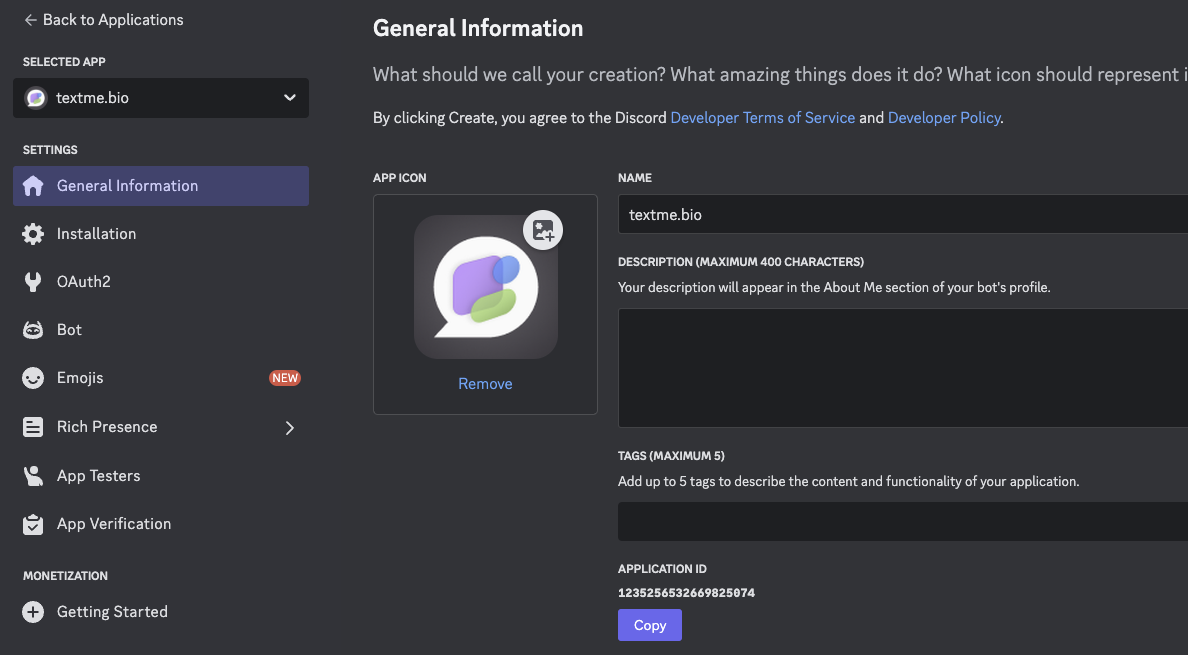Open the Emojis section icon
The image size is (1188, 655).
point(33,377)
